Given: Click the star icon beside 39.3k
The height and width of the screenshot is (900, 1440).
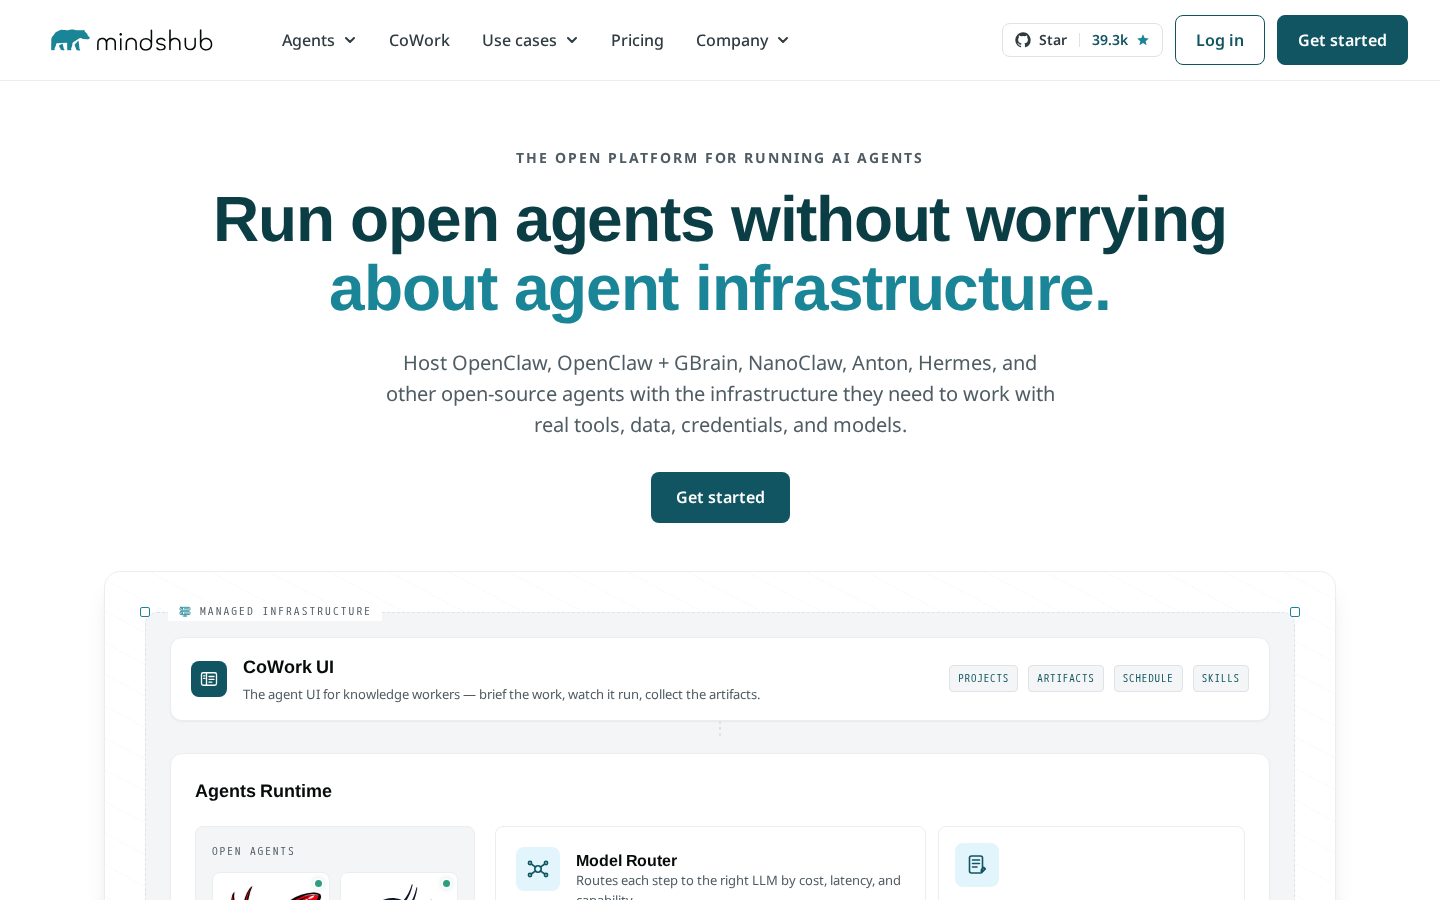Looking at the screenshot, I should pyautogui.click(x=1143, y=40).
